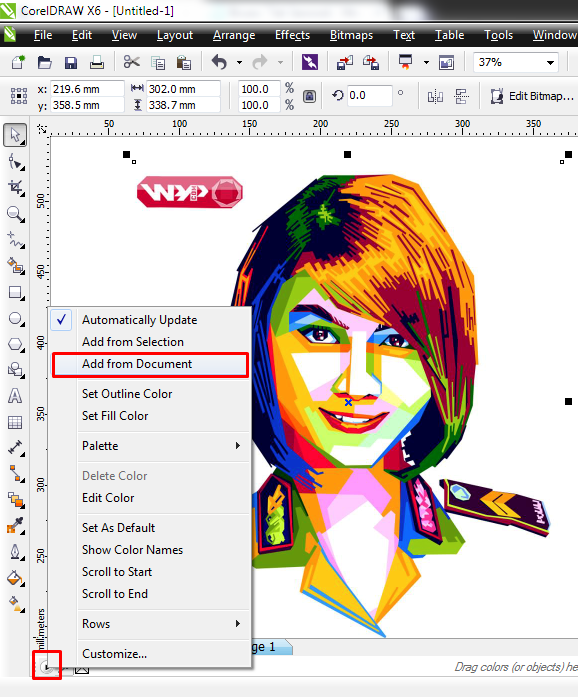Open the Redo history dropdown arrow
Image resolution: width=578 pixels, height=697 pixels.
(280, 63)
